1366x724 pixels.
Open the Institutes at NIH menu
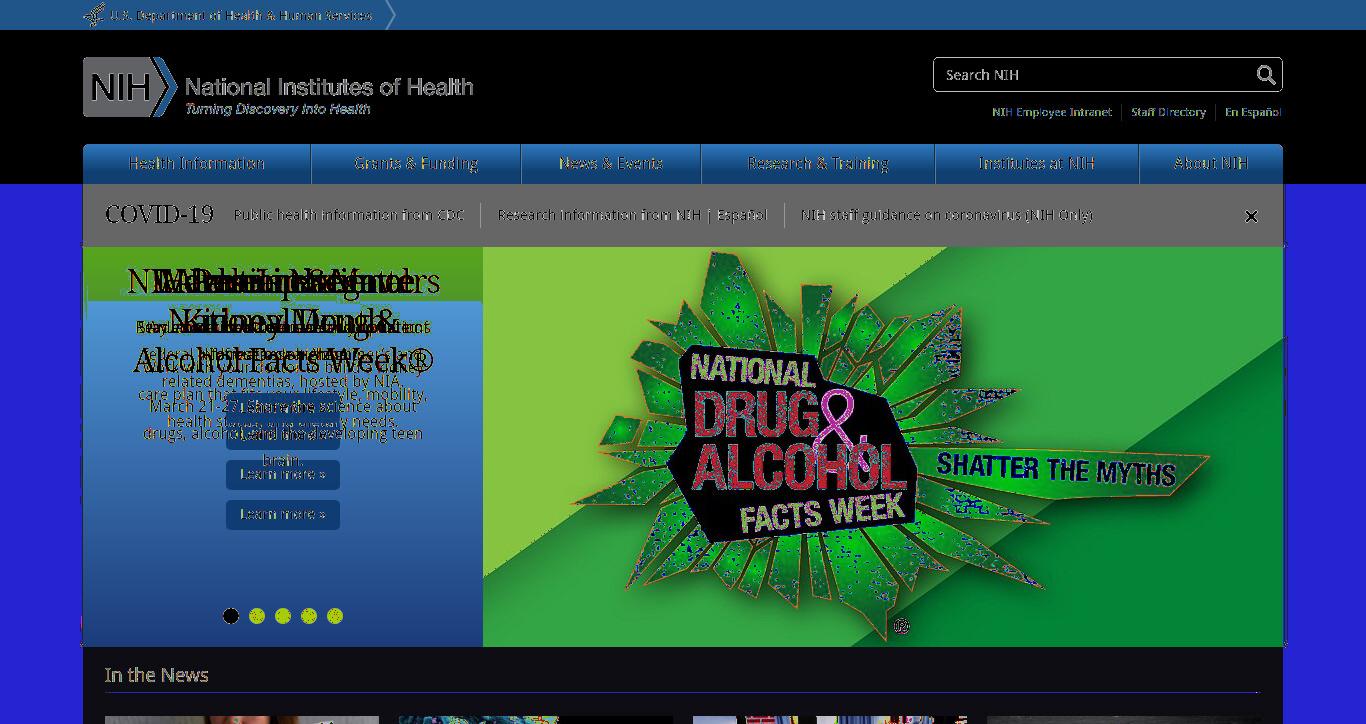click(1037, 164)
